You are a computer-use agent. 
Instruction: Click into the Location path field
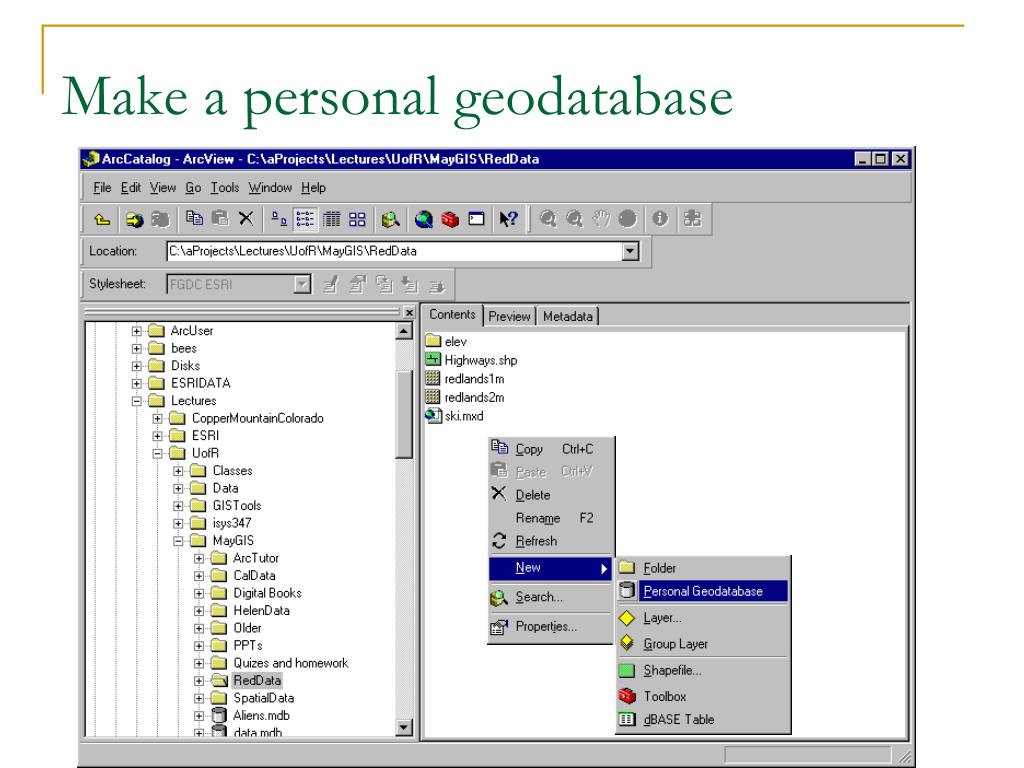tap(395, 251)
